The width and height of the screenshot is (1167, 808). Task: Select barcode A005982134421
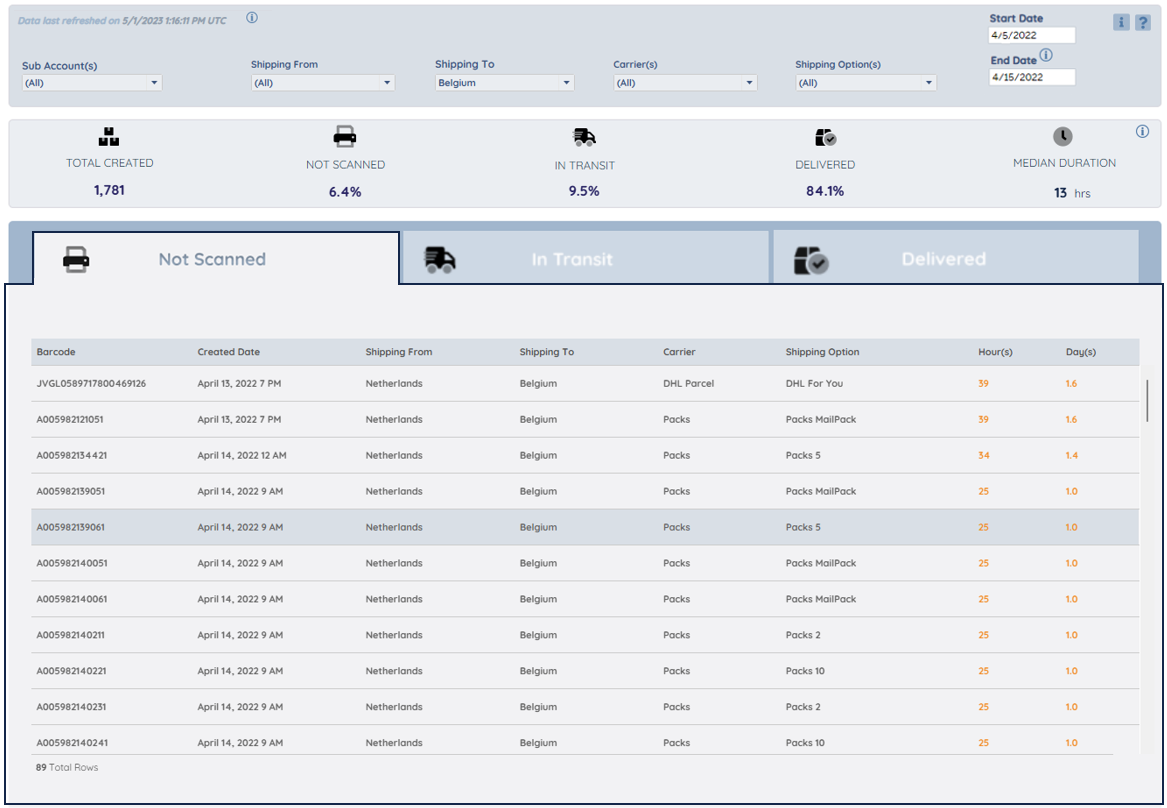tap(71, 455)
